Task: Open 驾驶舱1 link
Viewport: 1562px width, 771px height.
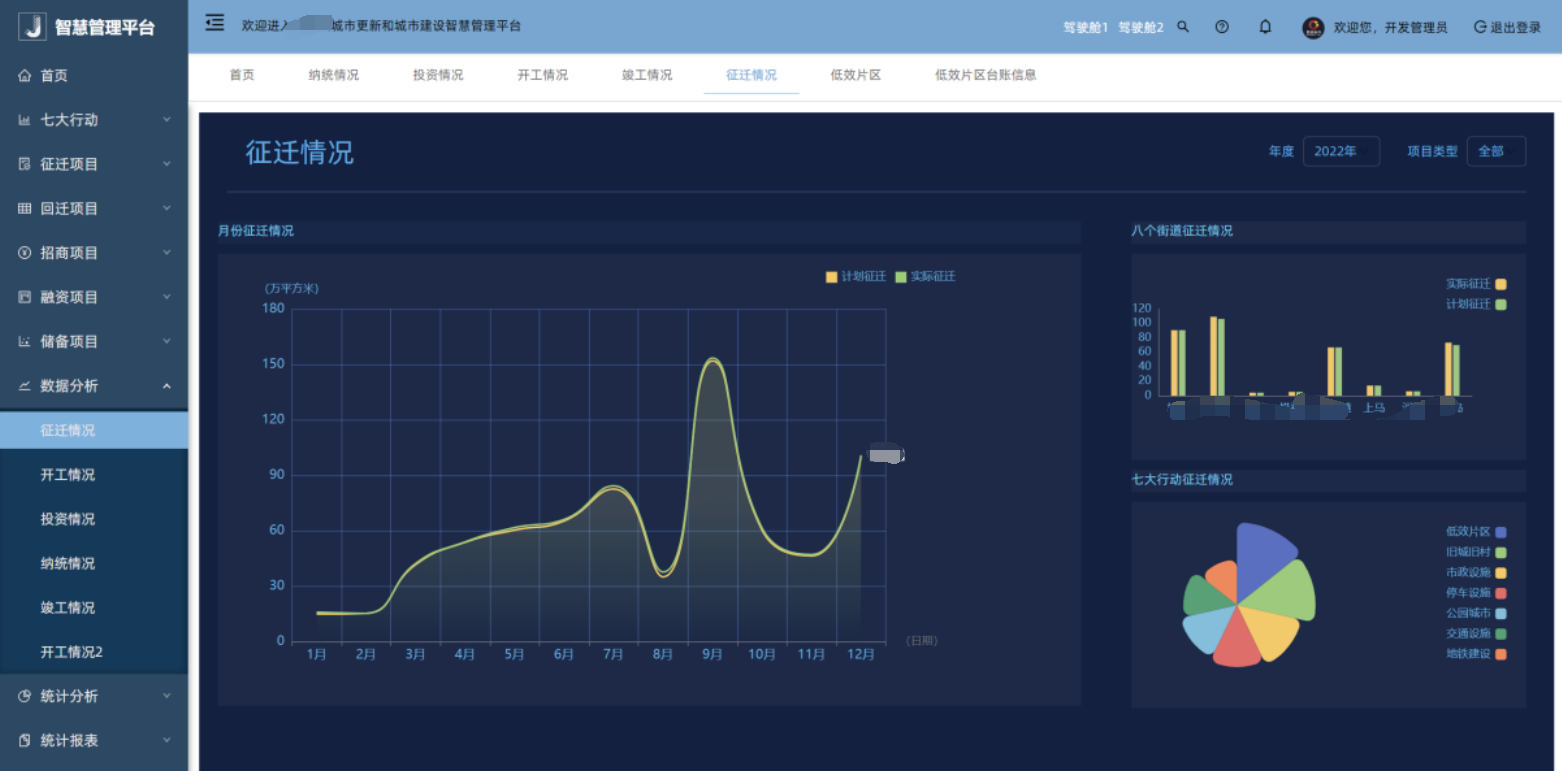Action: pyautogui.click(x=1086, y=28)
